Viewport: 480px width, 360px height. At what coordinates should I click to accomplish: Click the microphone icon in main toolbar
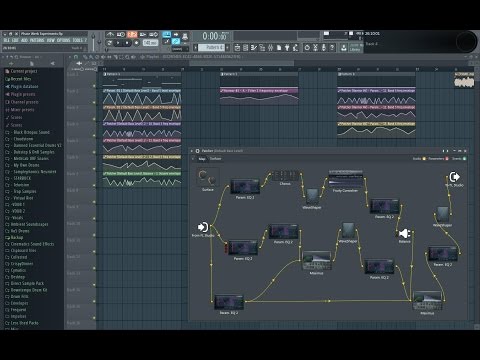click(323, 48)
